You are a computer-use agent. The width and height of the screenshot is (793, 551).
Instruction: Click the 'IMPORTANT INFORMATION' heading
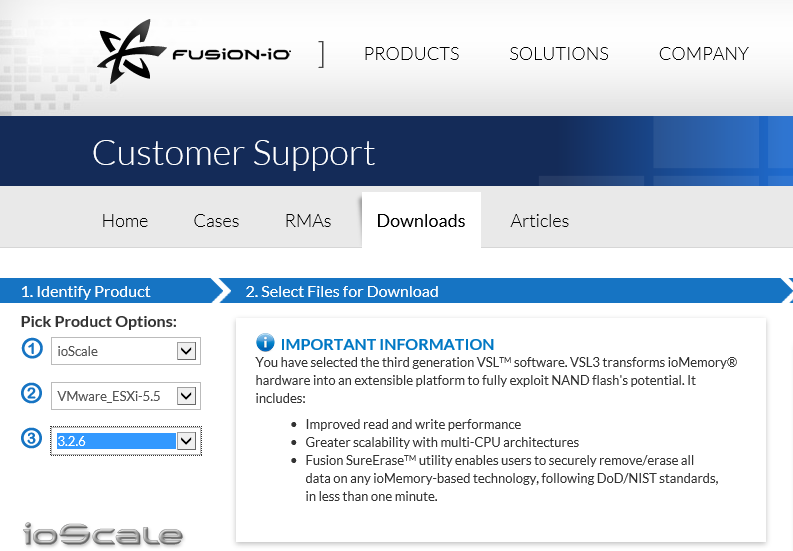pos(387,344)
